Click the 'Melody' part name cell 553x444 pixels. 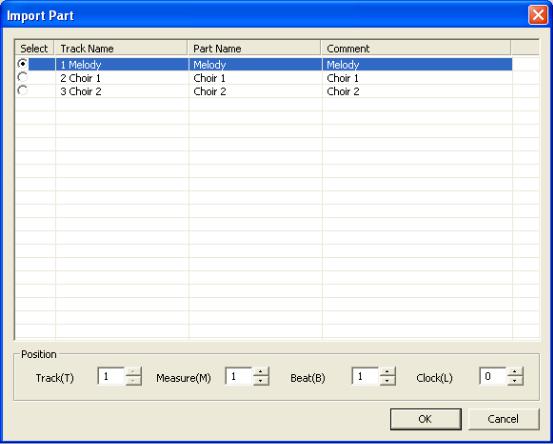pos(255,65)
